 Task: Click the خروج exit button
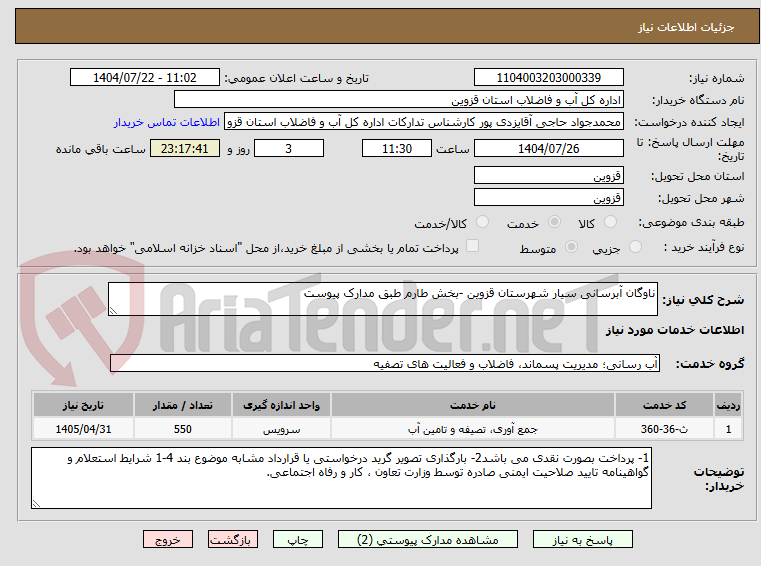tap(167, 539)
